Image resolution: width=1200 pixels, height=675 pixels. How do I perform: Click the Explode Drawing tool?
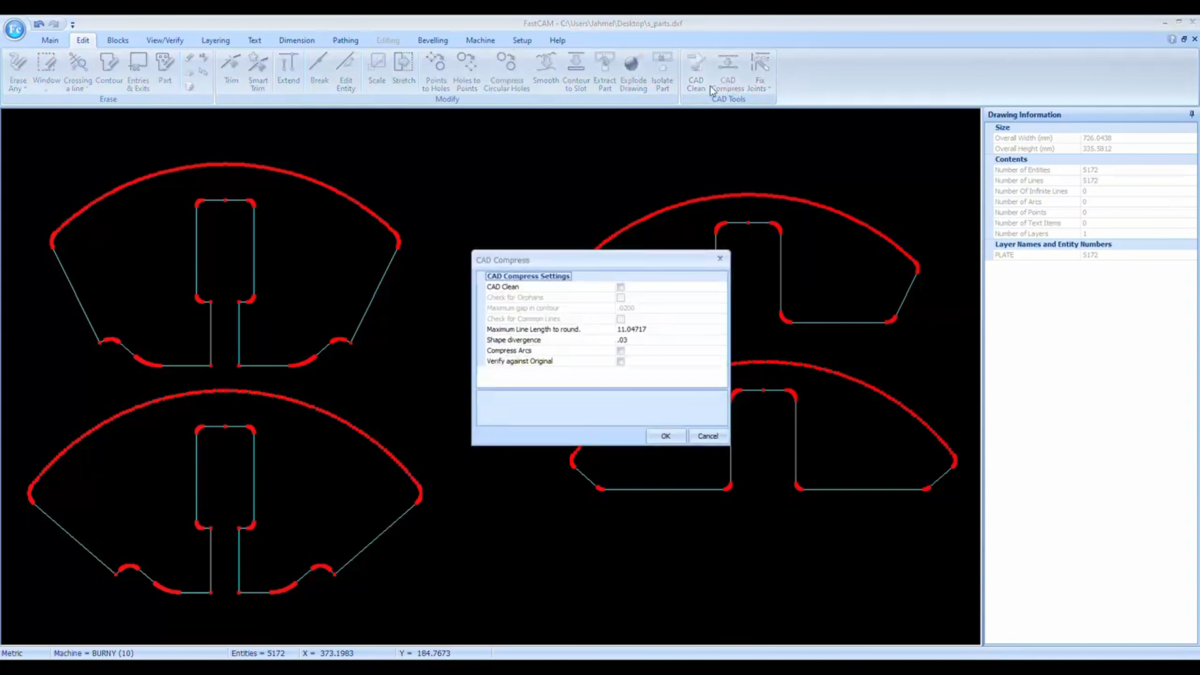point(633,72)
